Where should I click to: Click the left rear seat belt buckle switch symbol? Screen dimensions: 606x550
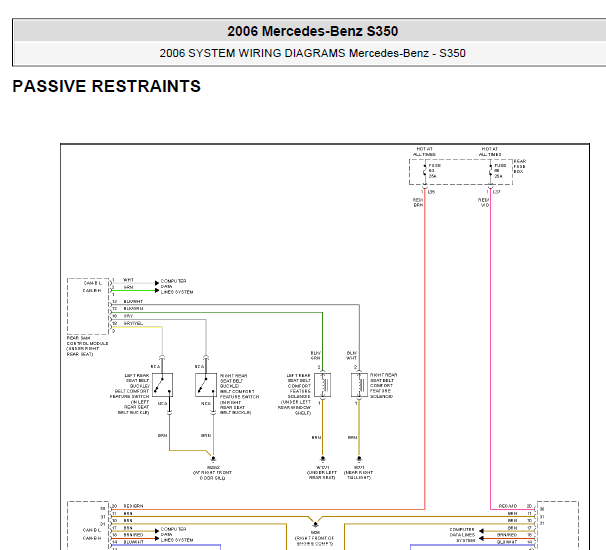pos(162,385)
